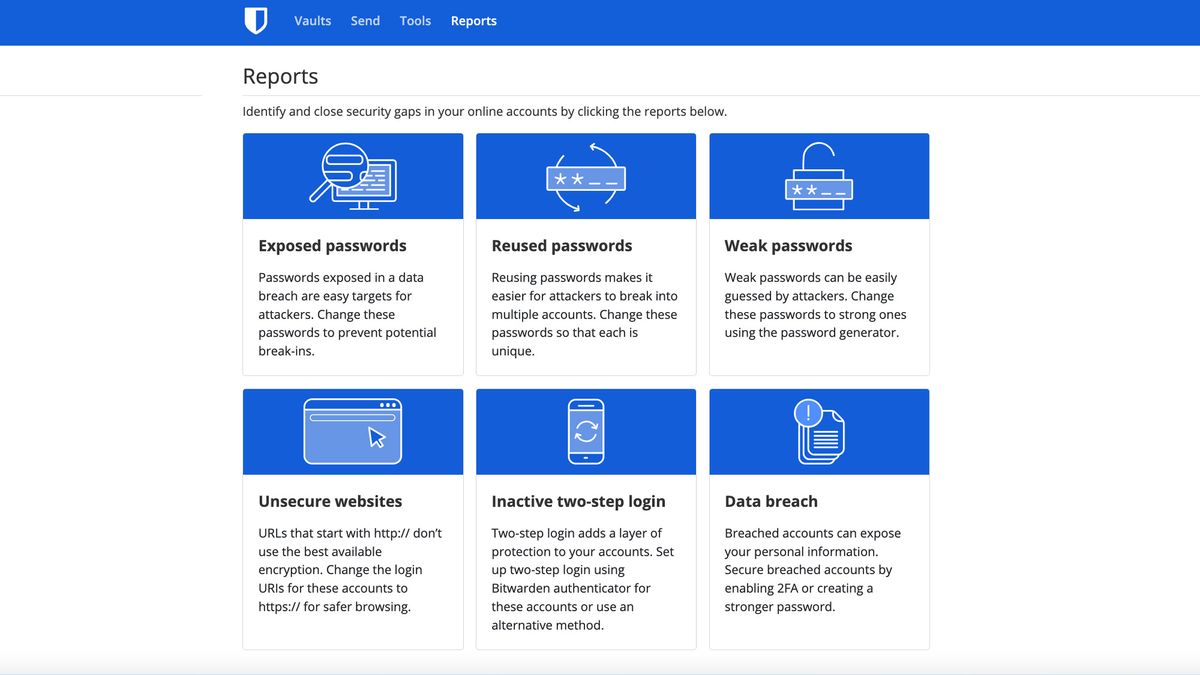Open the Unsecure websites report
The image size is (1200, 675).
(x=352, y=510)
